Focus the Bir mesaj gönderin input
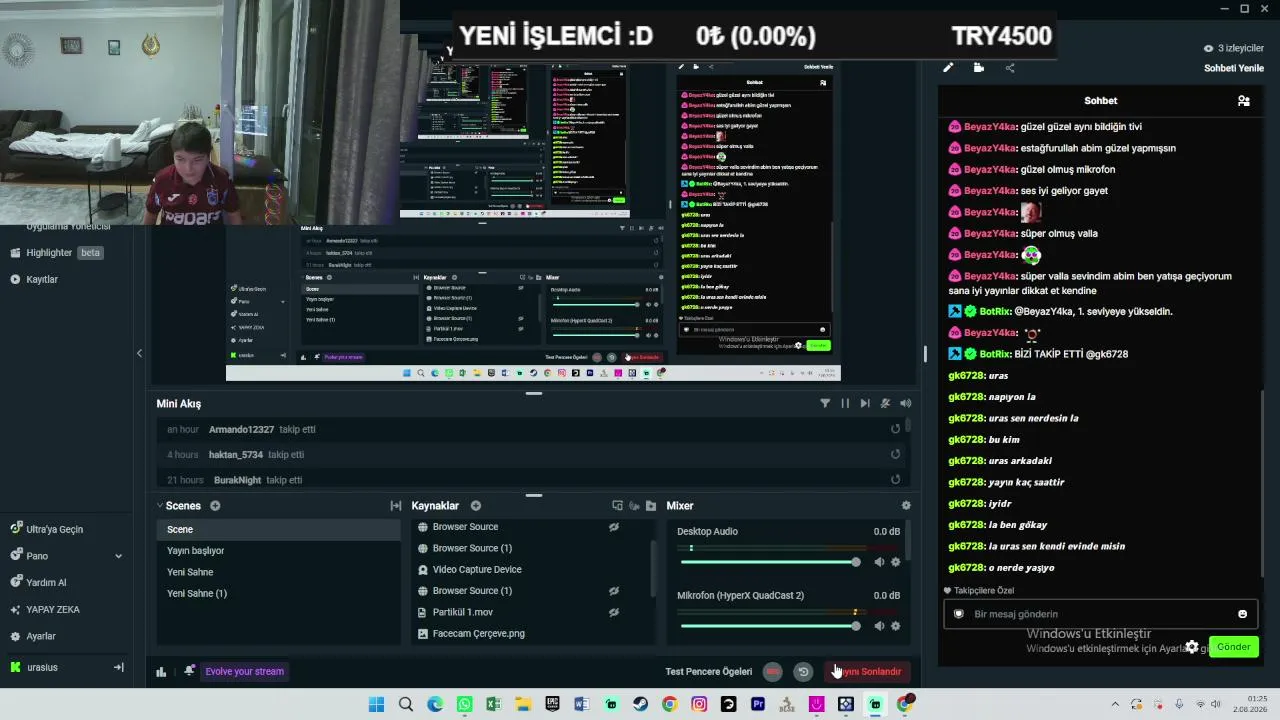Image resolution: width=1280 pixels, height=720 pixels. [x=1100, y=614]
